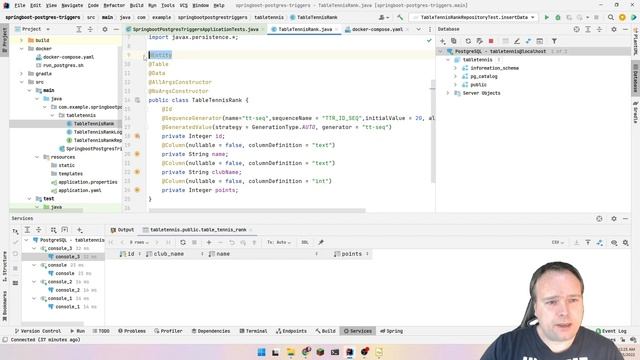Screen dimensions: 640x360
Task: Open Windows Start menu on taskbar
Action: (262, 352)
